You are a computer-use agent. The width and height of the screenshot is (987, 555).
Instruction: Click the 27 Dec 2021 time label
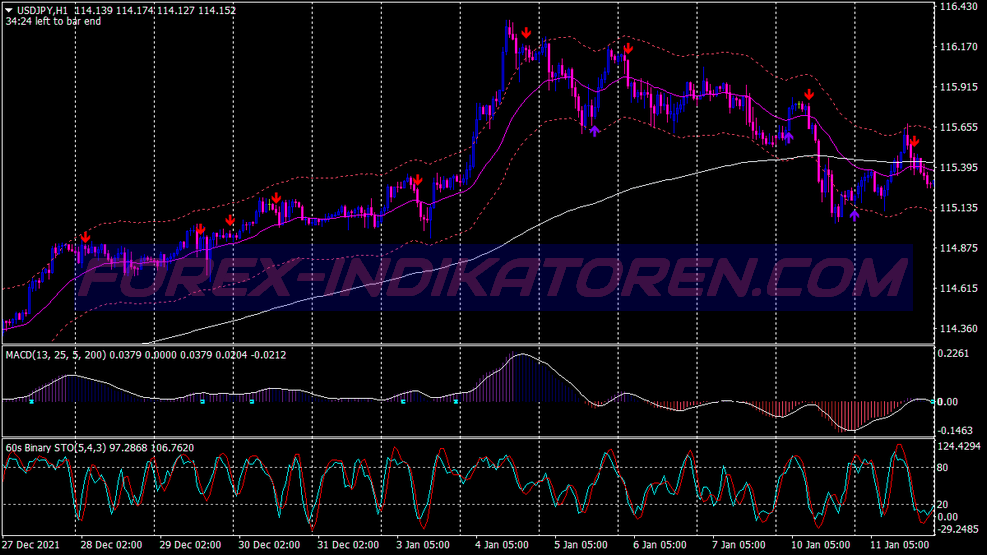(x=31, y=545)
